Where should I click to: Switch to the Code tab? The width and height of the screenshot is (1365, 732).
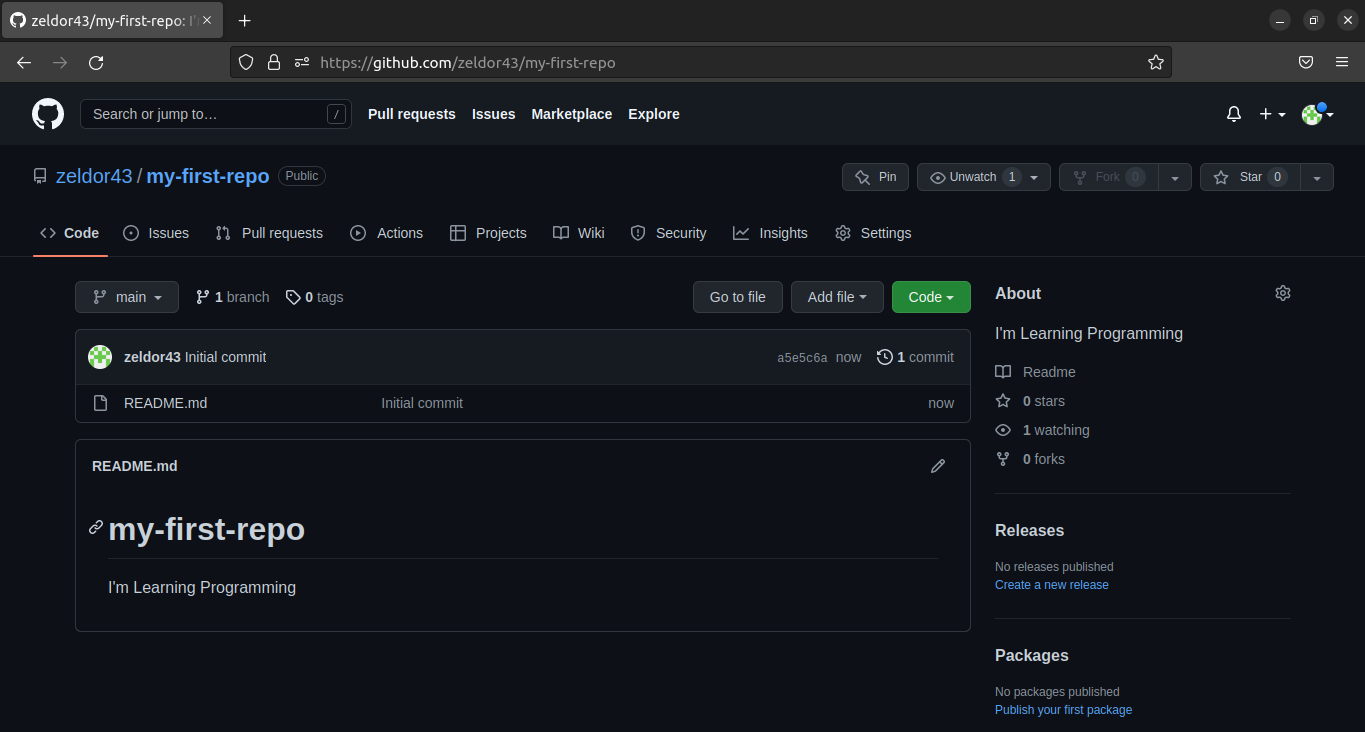tap(70, 233)
